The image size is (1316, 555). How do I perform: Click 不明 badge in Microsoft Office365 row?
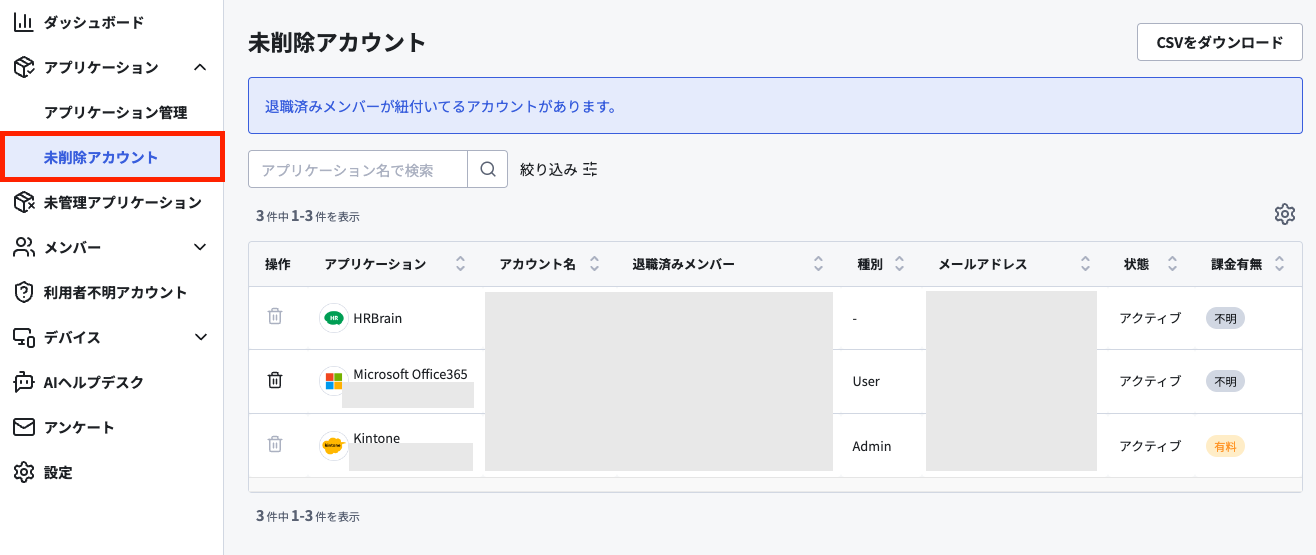click(x=1225, y=381)
